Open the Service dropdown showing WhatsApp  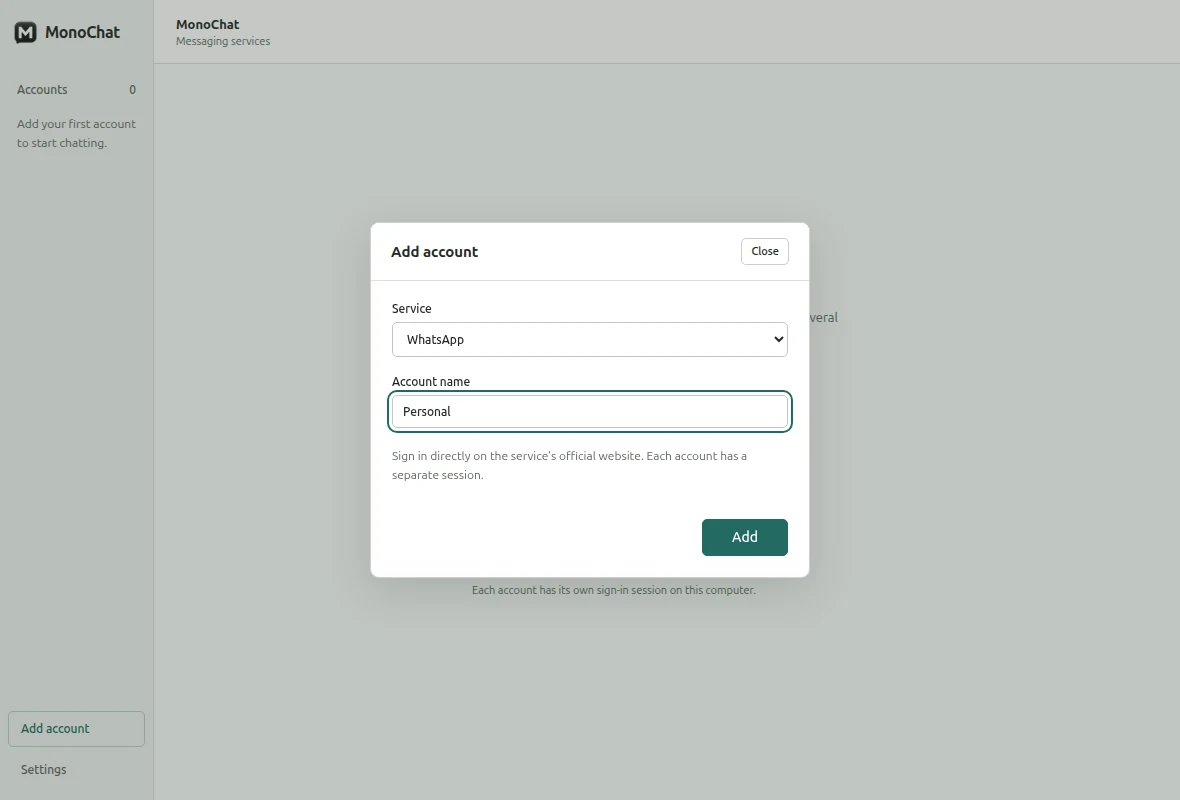click(x=589, y=339)
